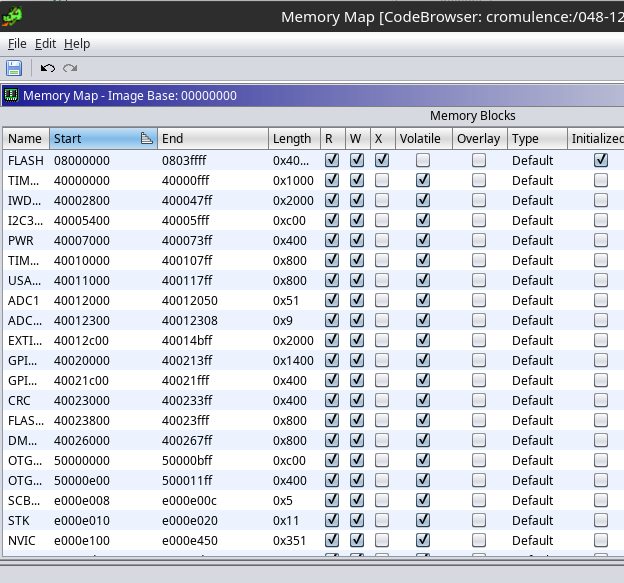This screenshot has height=583, width=624.
Task: Toggle Initialized checkbox for PWR block
Action: [601, 240]
